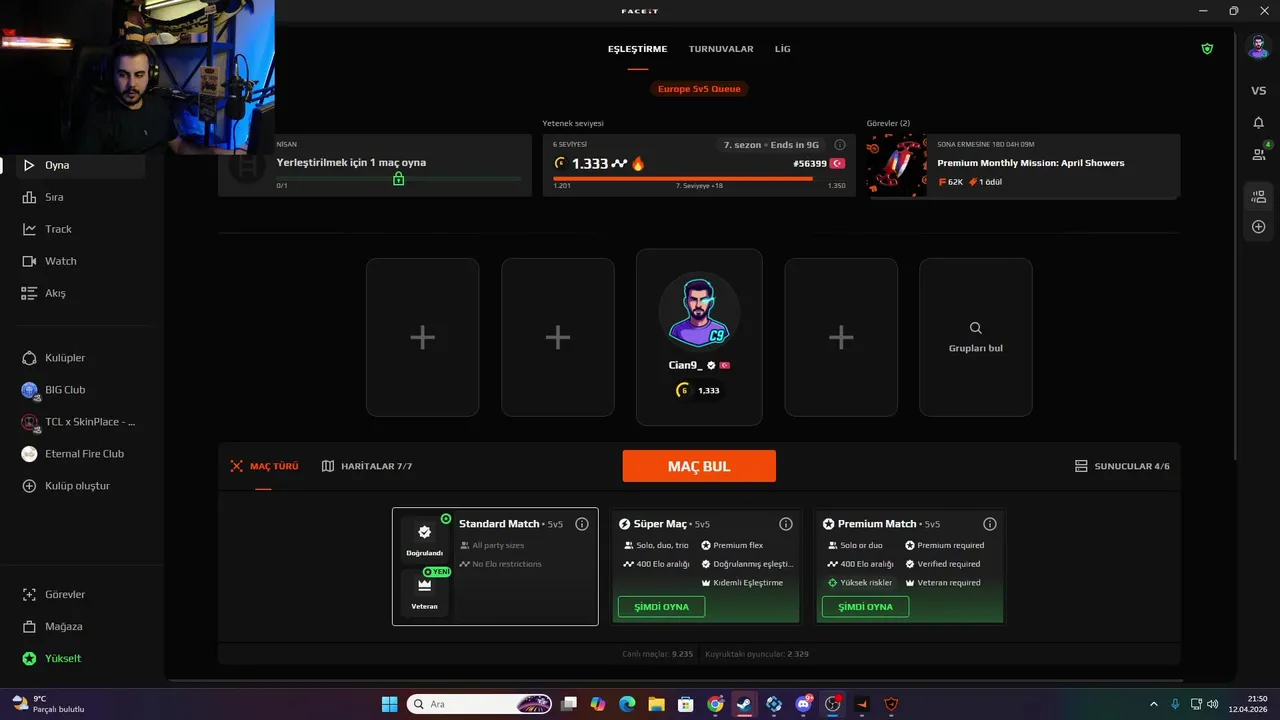Click the taskbar Ara search field
The height and width of the screenshot is (720, 1280).
coord(479,704)
